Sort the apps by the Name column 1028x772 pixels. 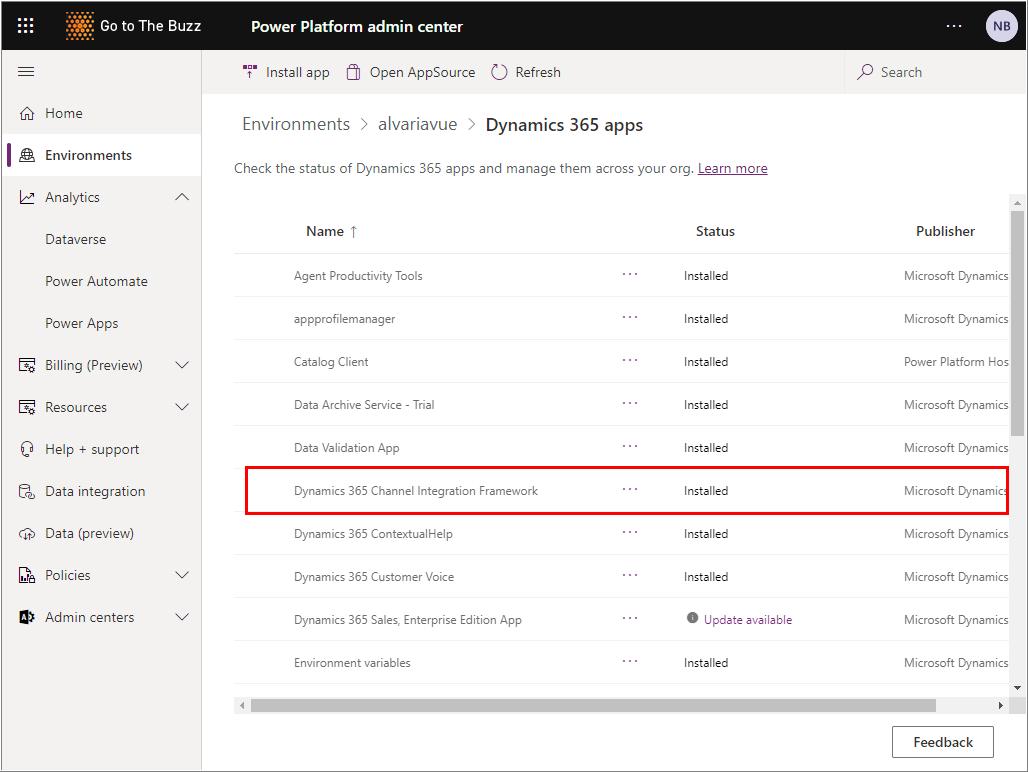click(x=325, y=231)
